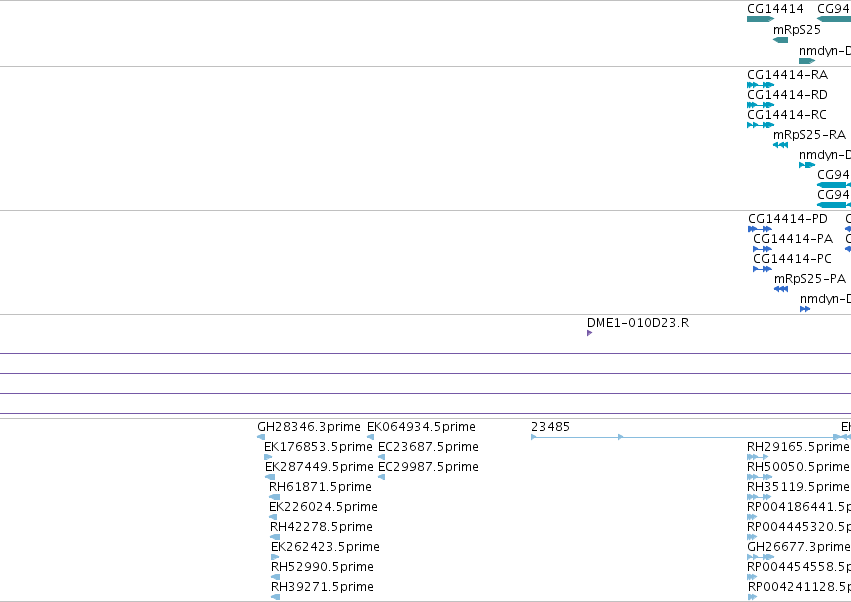Select the RH50050.5prime EST glyph
The height and width of the screenshot is (602, 851).
click(x=760, y=477)
